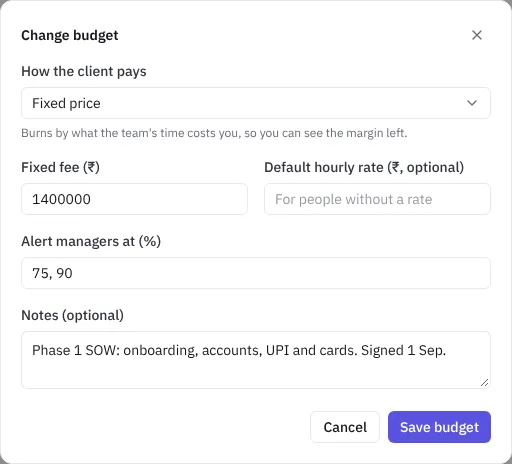This screenshot has height=464, width=512.
Task: Close the Change budget dialog
Action: point(477,35)
